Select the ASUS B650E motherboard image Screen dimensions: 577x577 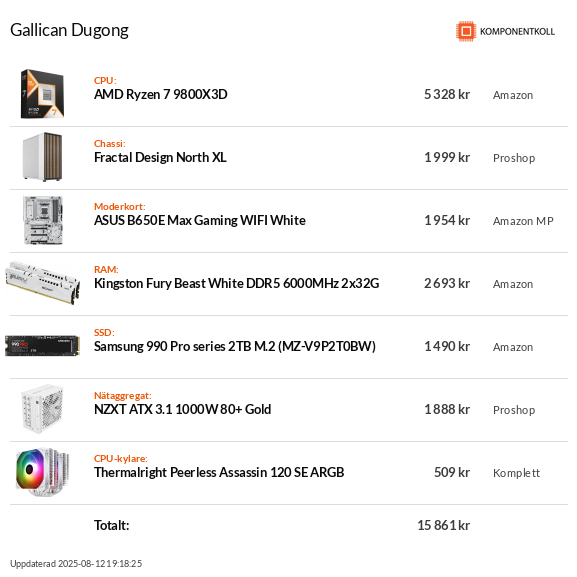click(43, 220)
